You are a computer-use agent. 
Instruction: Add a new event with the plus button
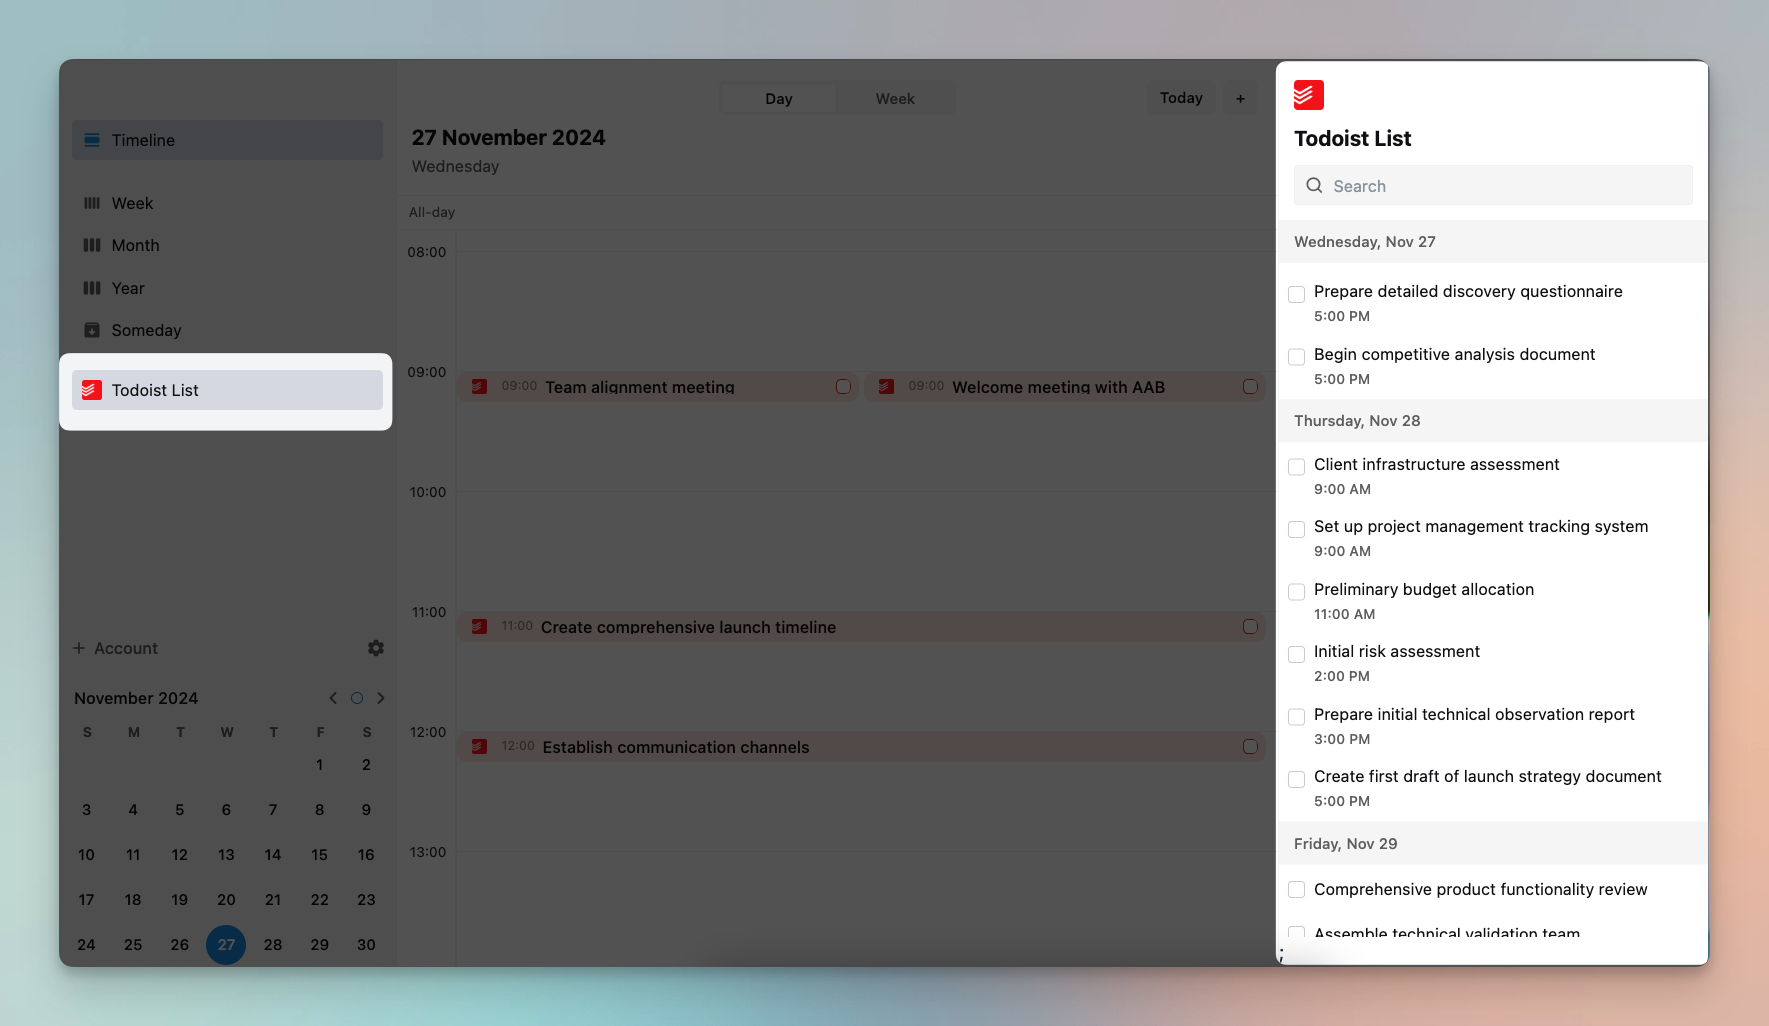1240,98
